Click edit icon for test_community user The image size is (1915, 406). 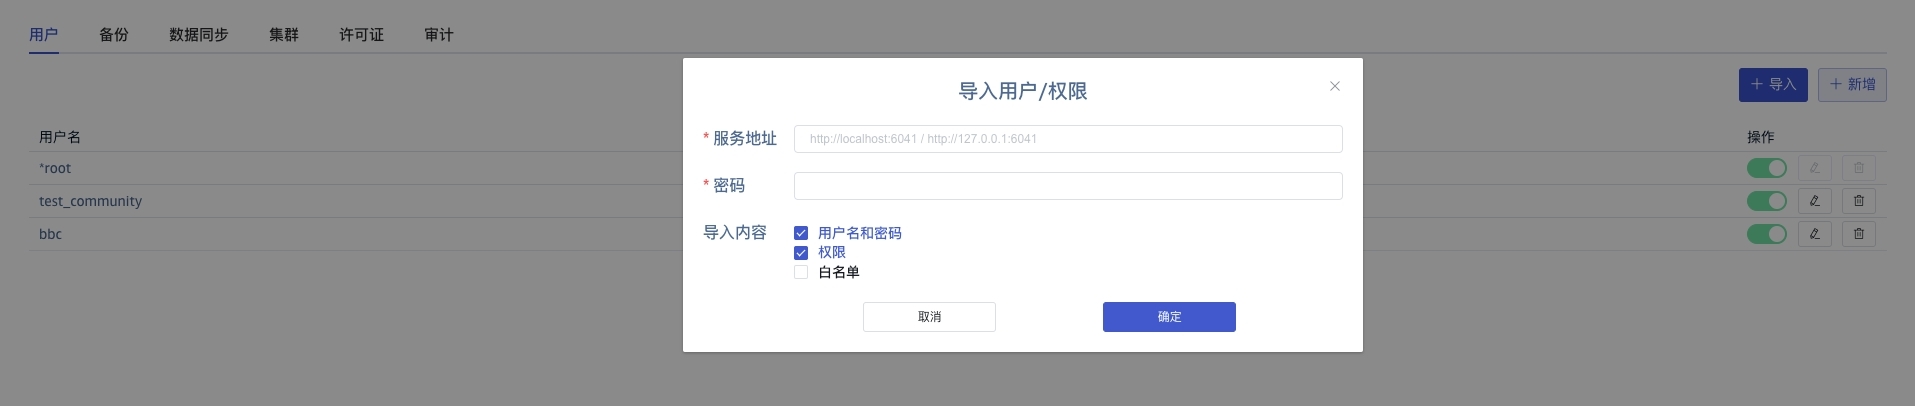(1814, 201)
